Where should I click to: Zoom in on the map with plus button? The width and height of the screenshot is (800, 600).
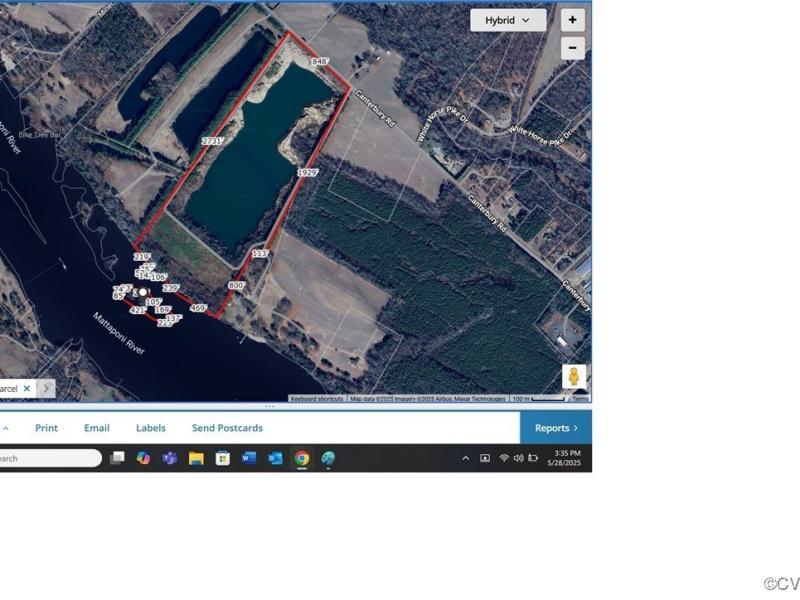coord(572,20)
